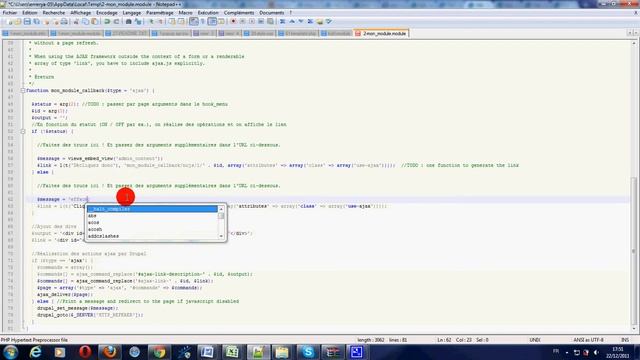
Task: Click the Zoom In toolbar icon
Action: 152,21
